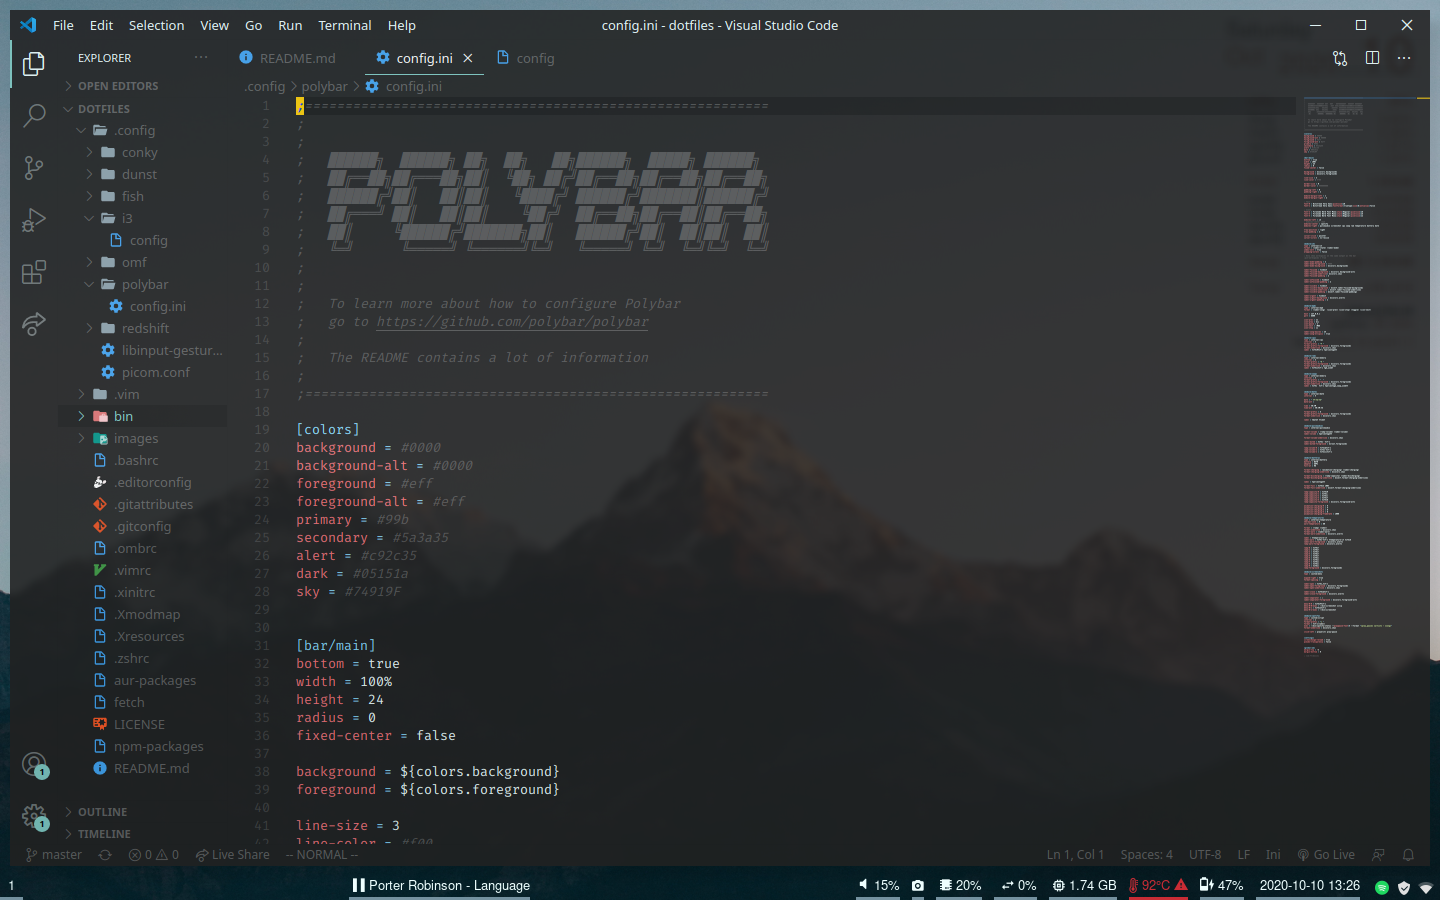1440x900 pixels.
Task: Click battery 47% indicator in system bar
Action: point(1221,885)
